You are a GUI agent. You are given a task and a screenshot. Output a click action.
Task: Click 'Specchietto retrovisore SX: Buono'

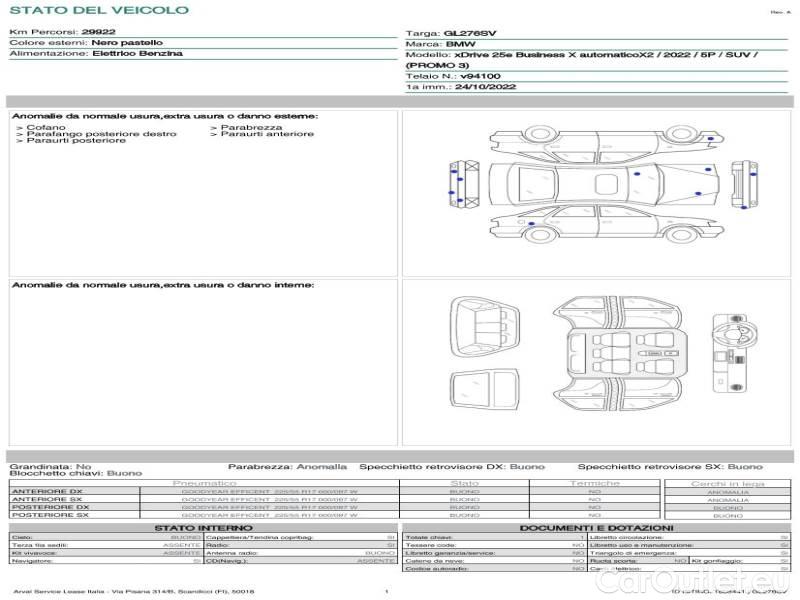pos(670,466)
